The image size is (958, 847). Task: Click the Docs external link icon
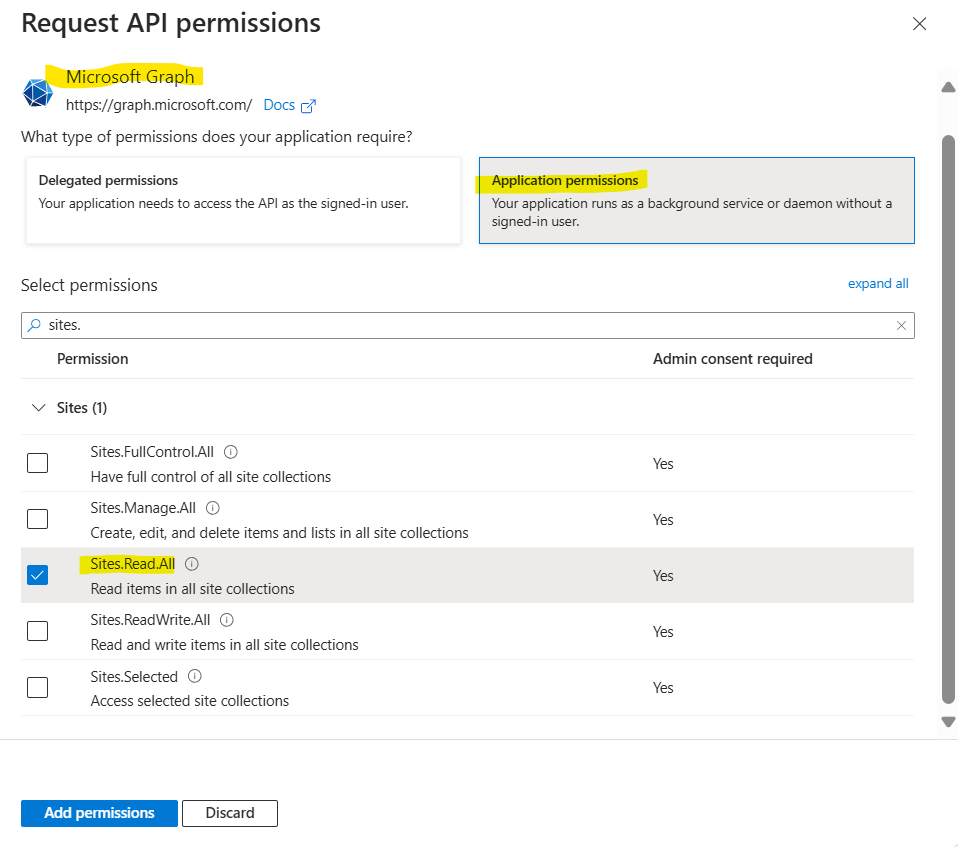click(308, 105)
